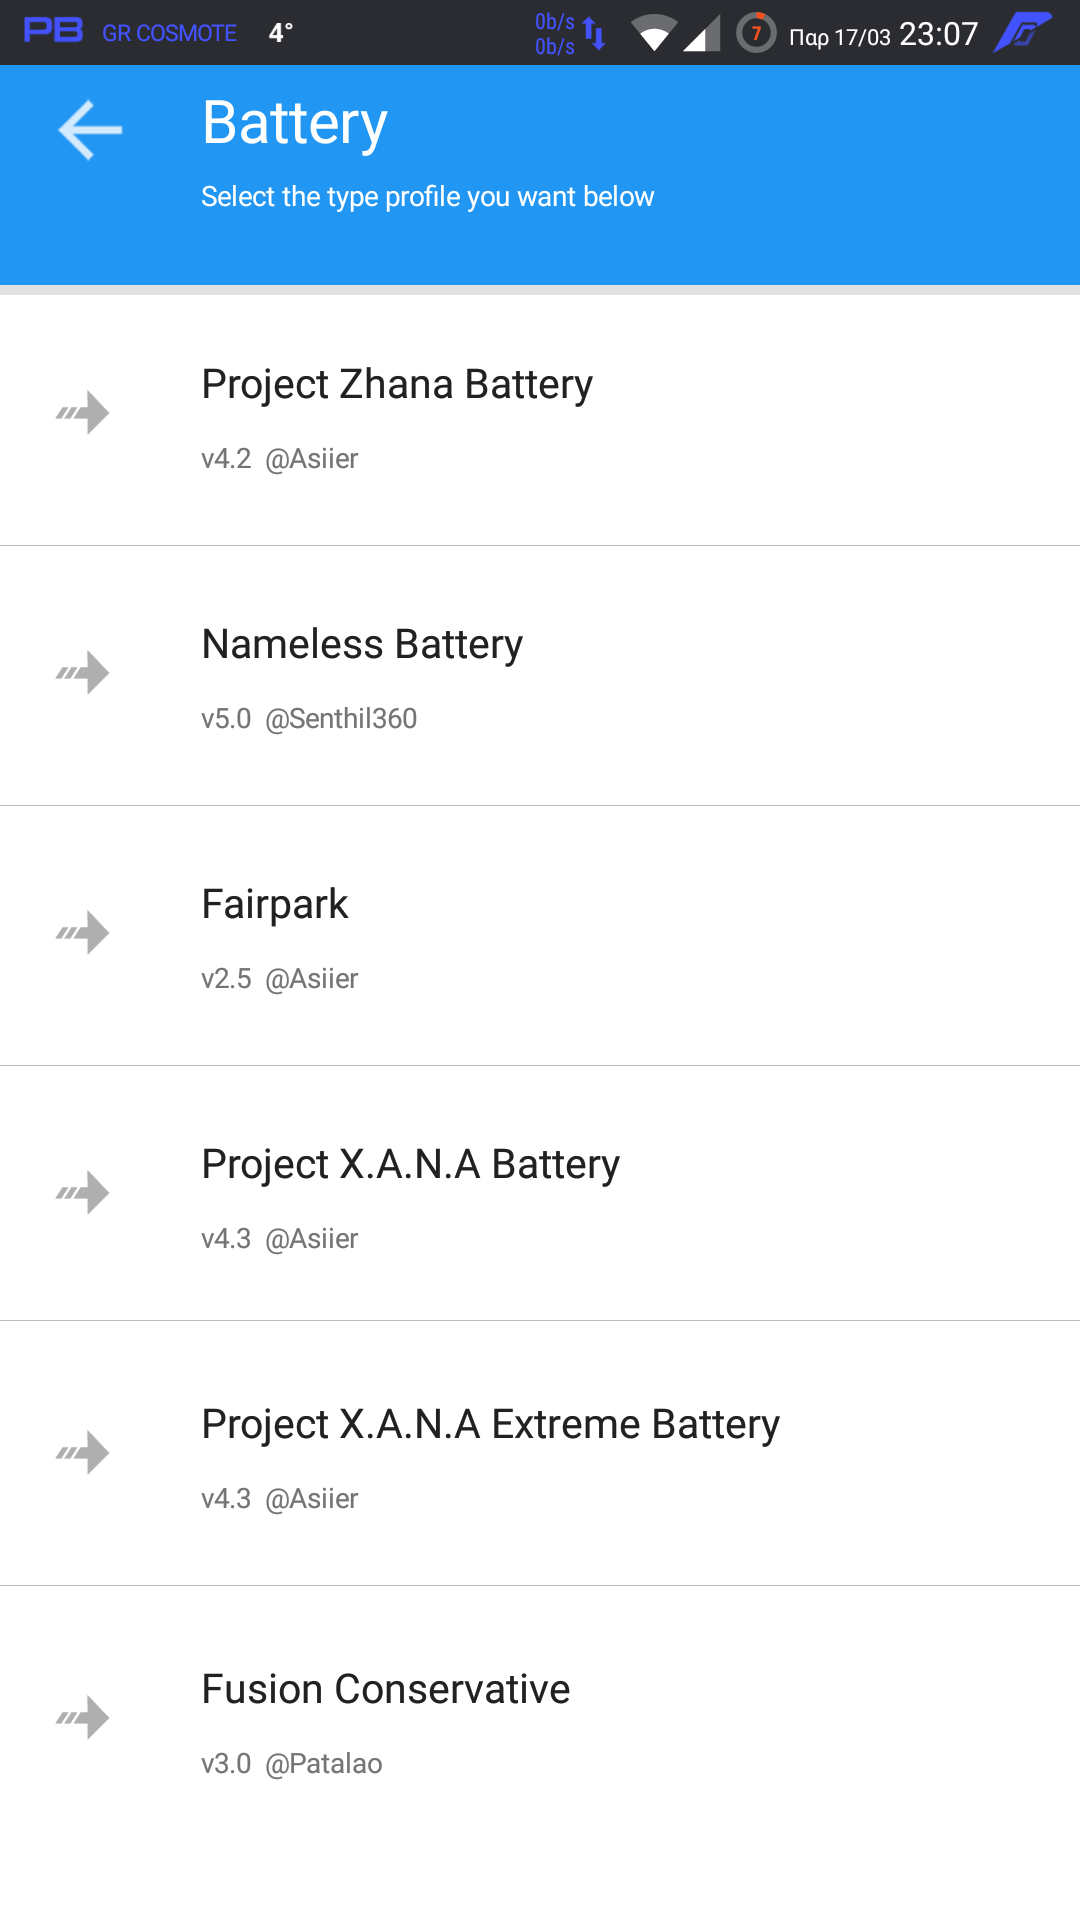Tap the Wi-Fi signal status icon
The image size is (1080, 1920).
pos(654,34)
